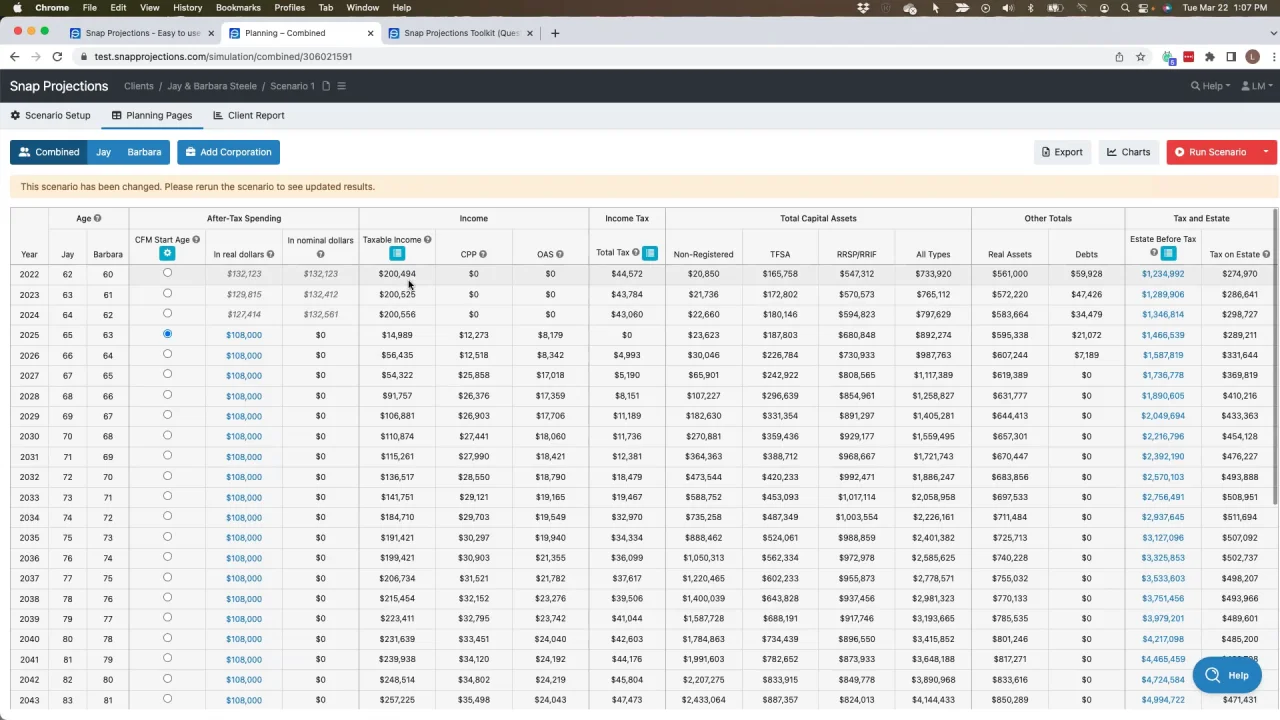Viewport: 1280px width, 720px height.
Task: Switch to Scenario Setup tab
Action: [51, 115]
